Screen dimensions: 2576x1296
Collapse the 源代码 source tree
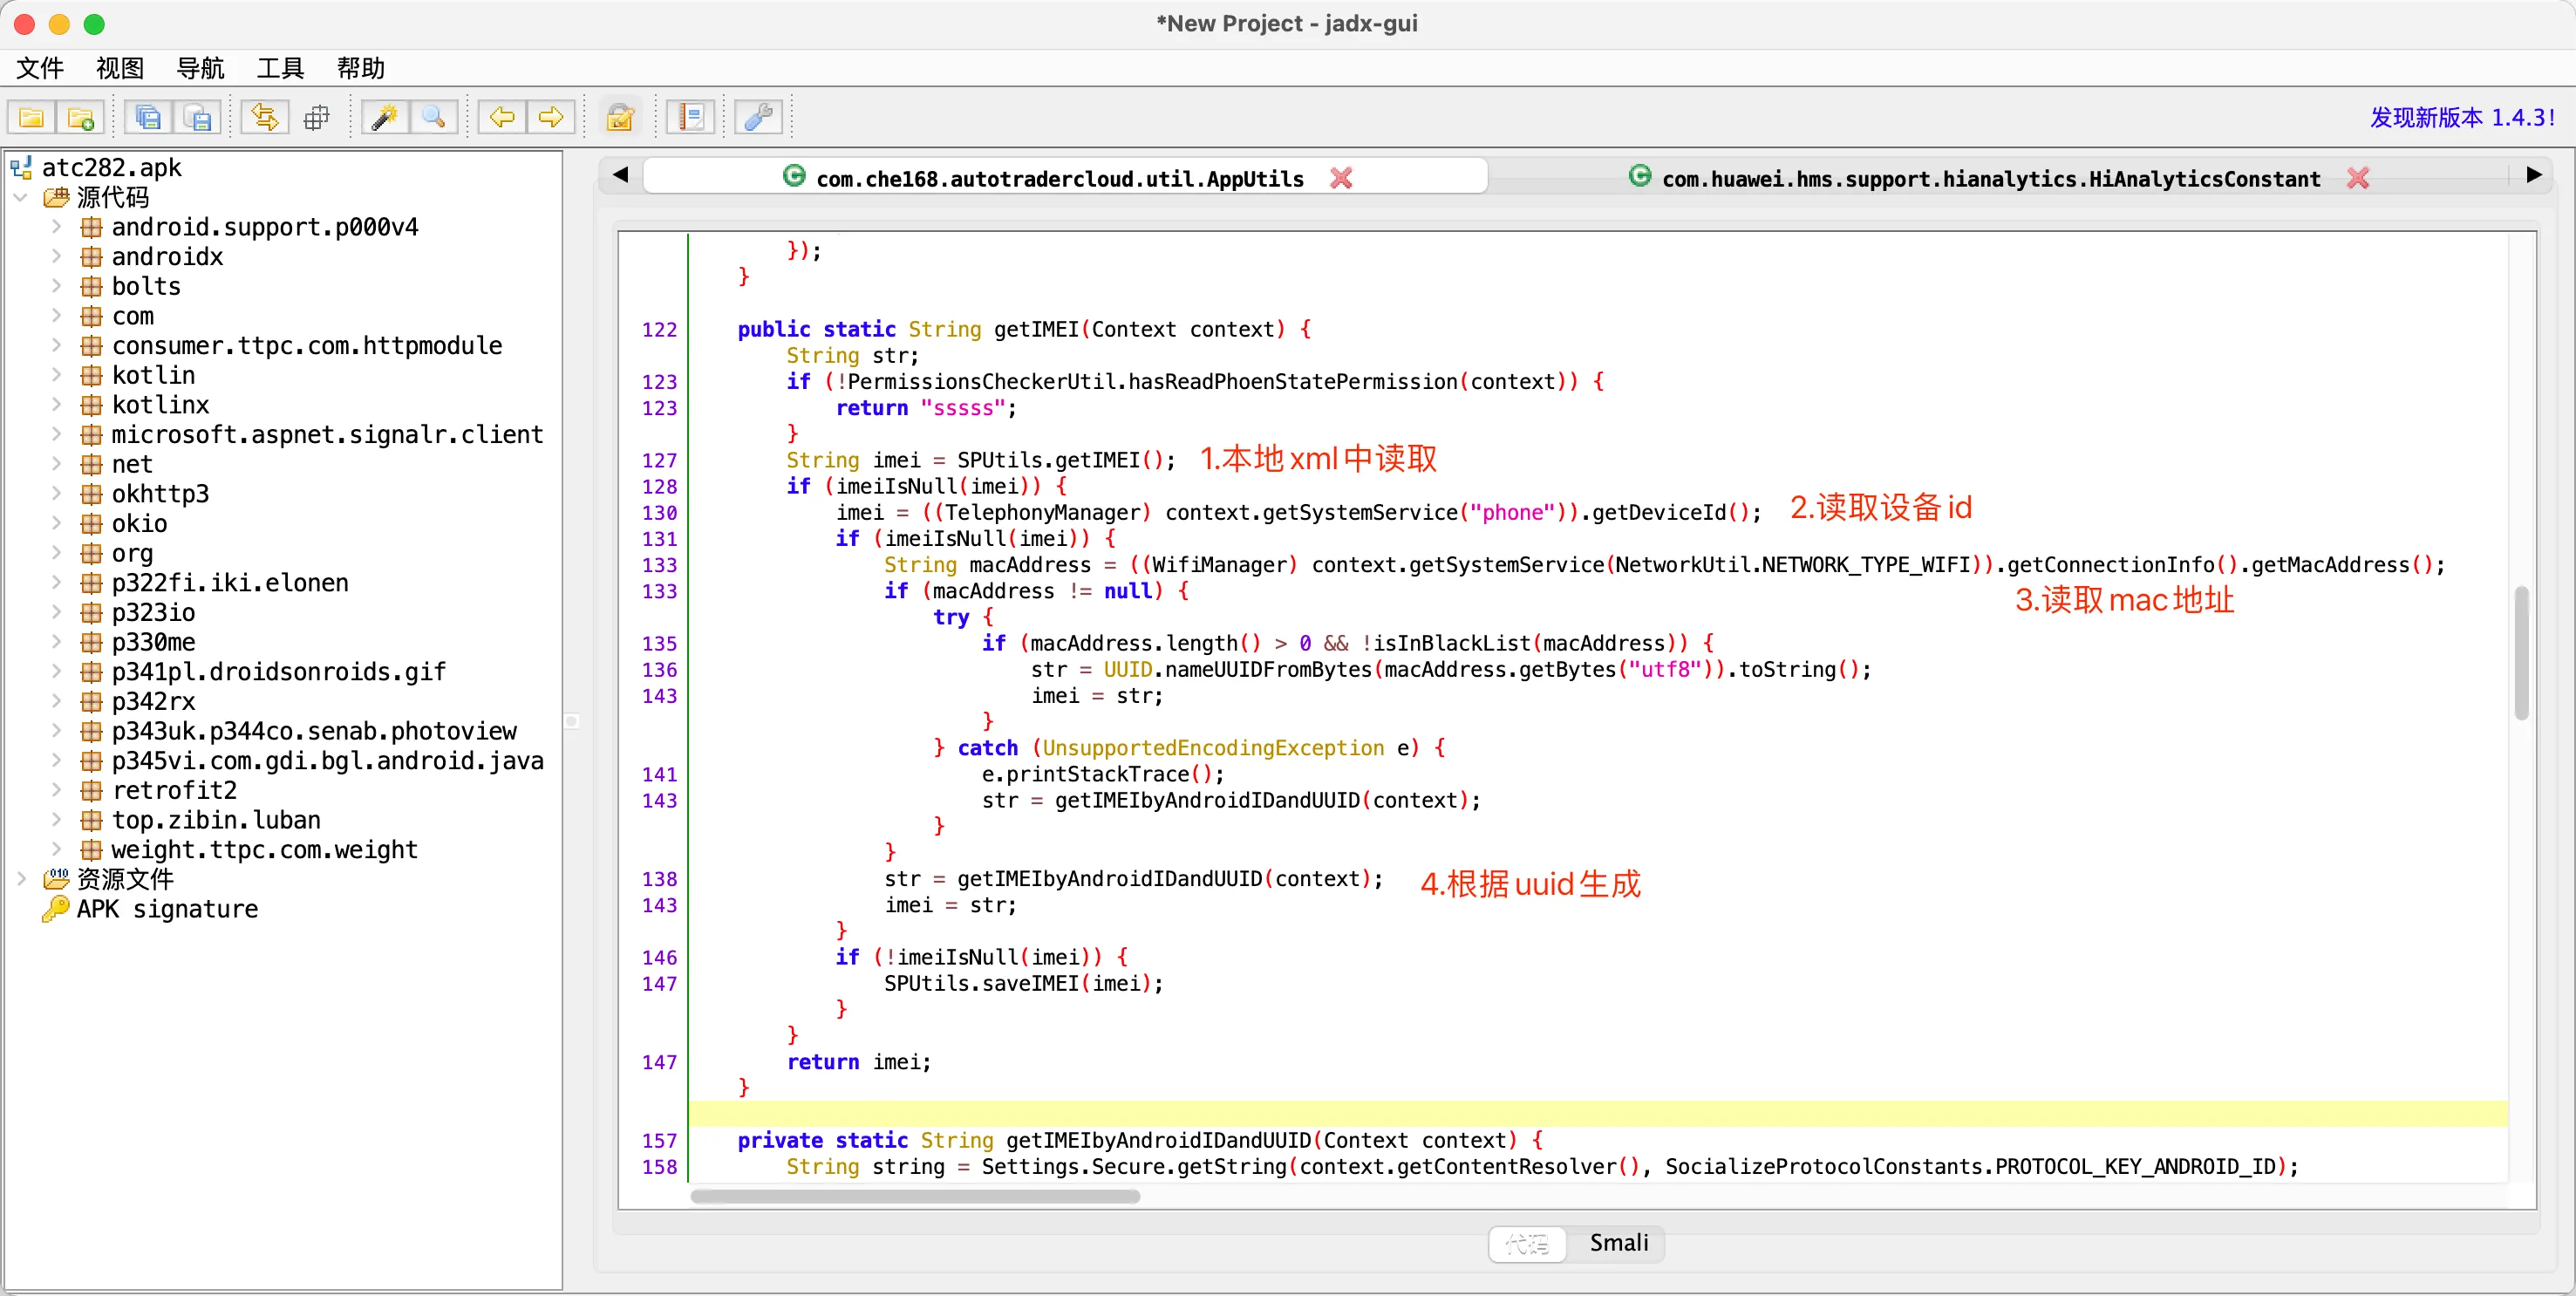(21, 197)
